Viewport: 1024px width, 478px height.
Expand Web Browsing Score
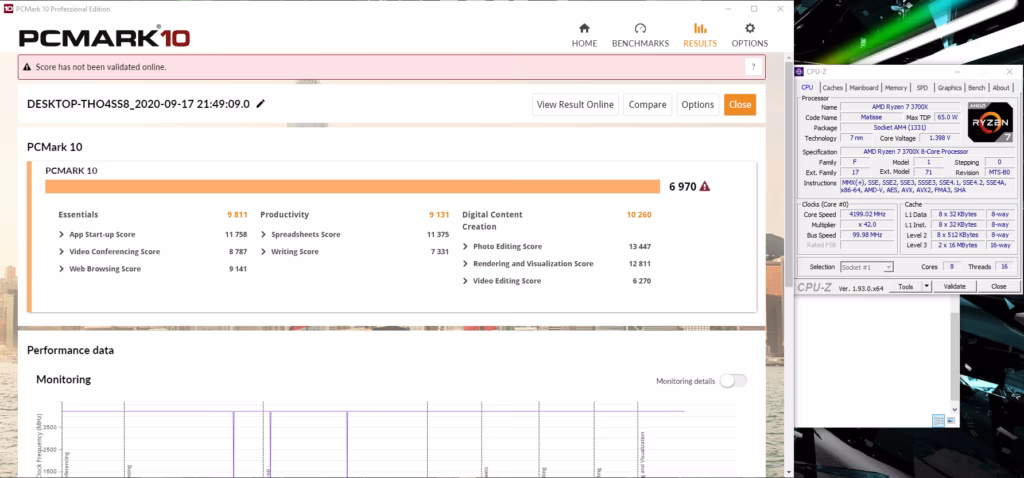pos(61,269)
